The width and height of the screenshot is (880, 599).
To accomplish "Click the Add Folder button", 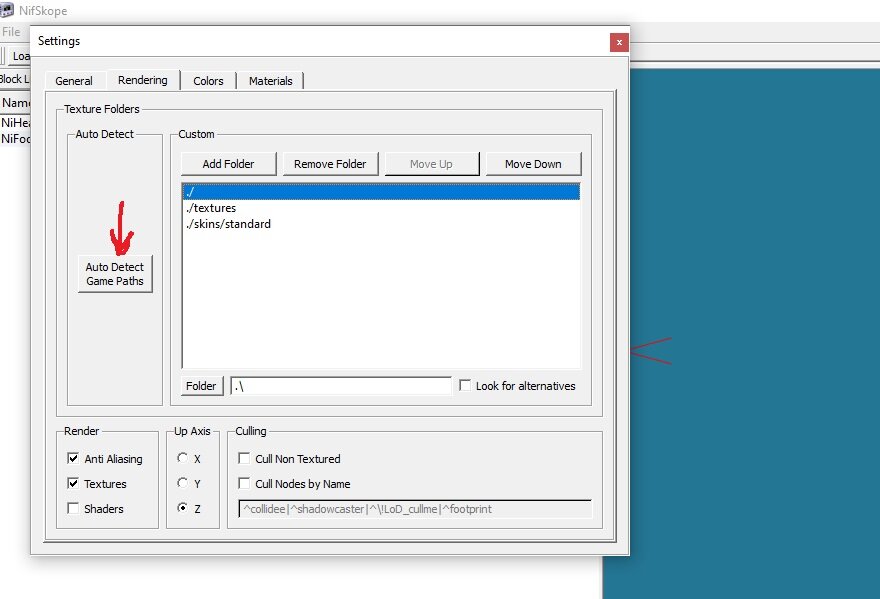I will click(x=228, y=164).
